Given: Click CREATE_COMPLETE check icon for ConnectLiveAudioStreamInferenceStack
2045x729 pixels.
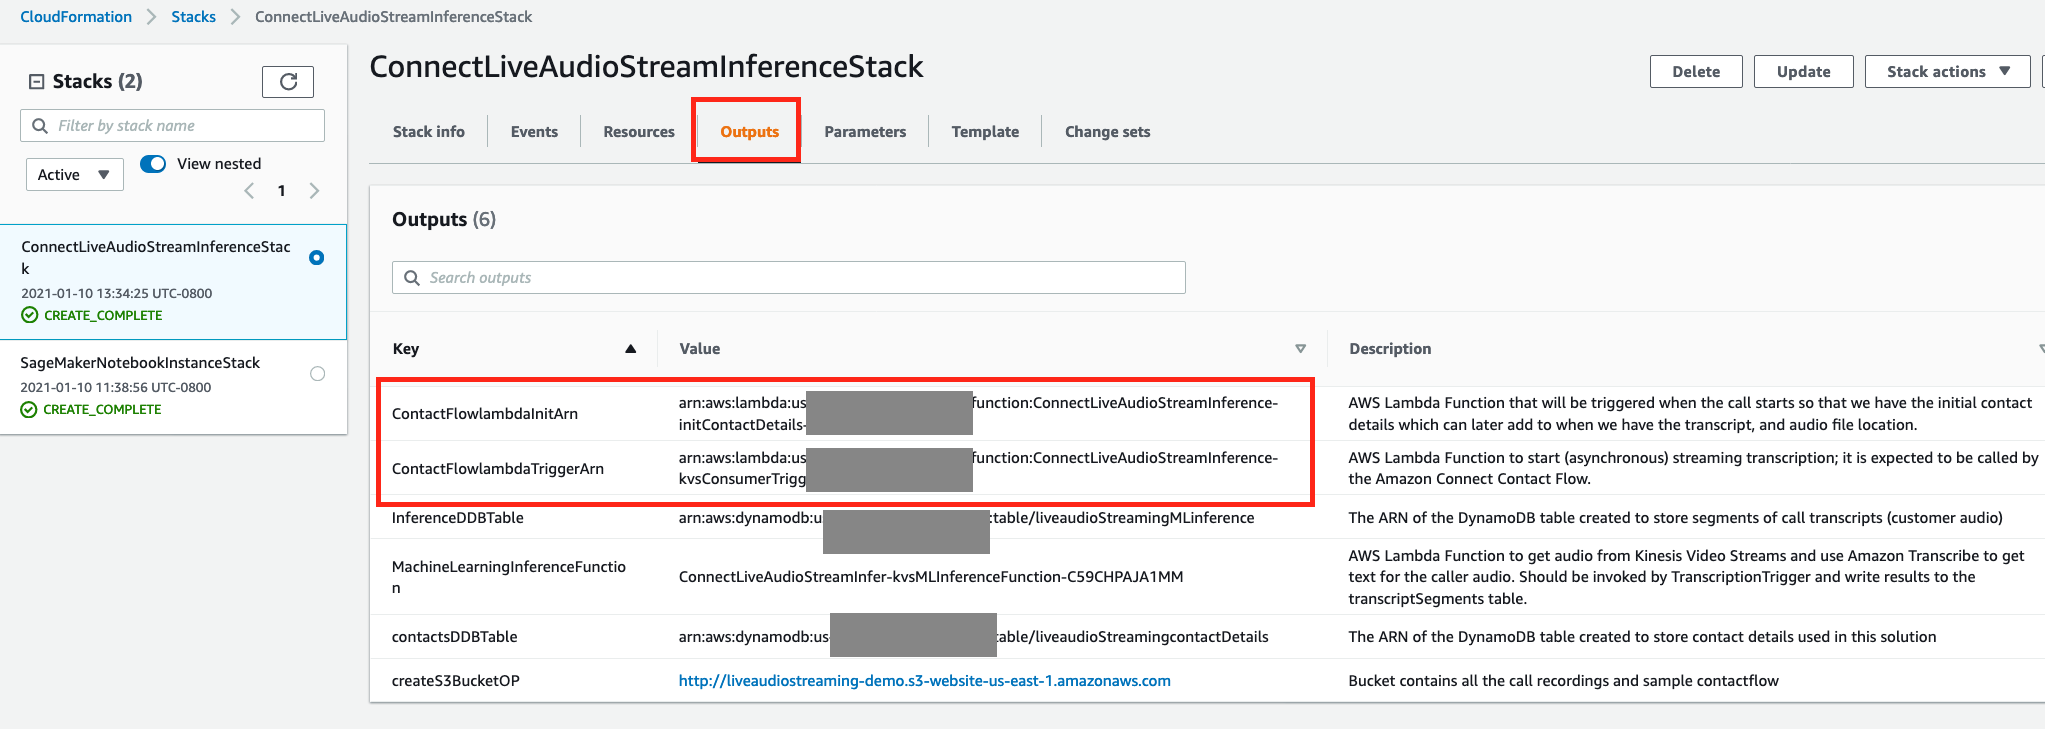Looking at the screenshot, I should pyautogui.click(x=30, y=315).
